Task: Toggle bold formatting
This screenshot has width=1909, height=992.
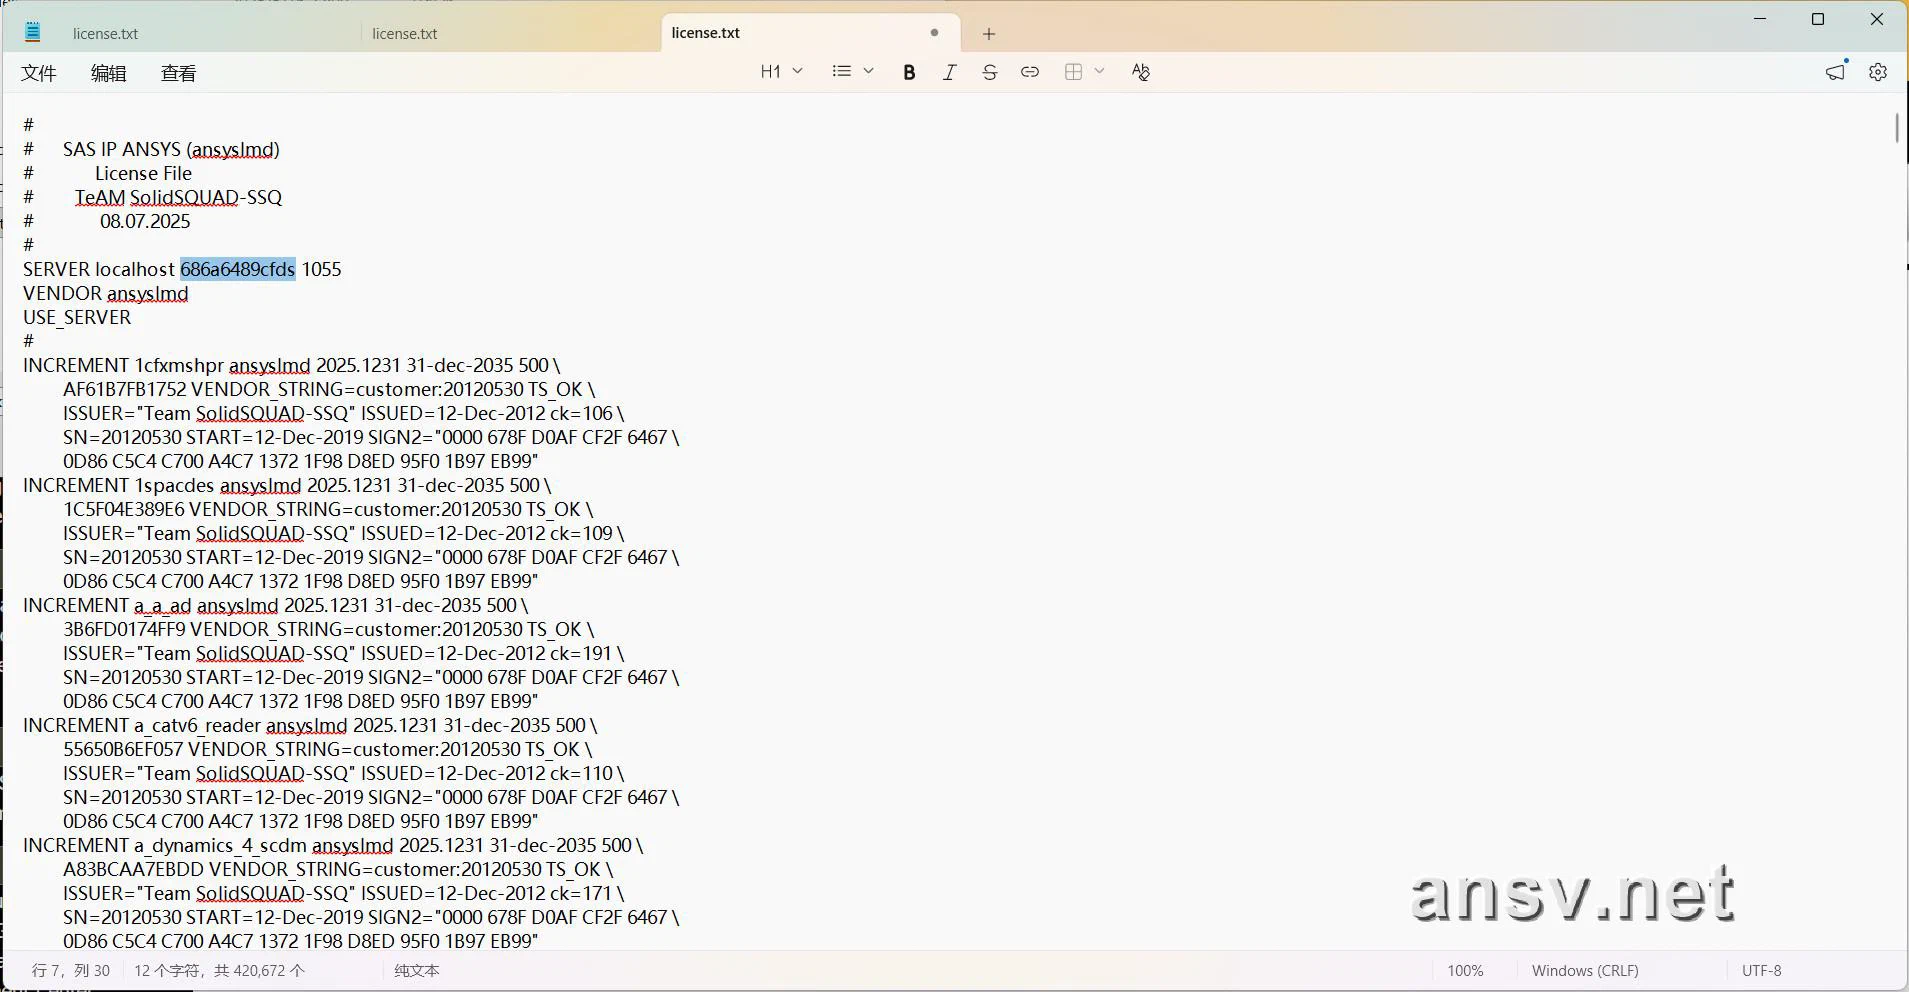Action: [x=909, y=72]
